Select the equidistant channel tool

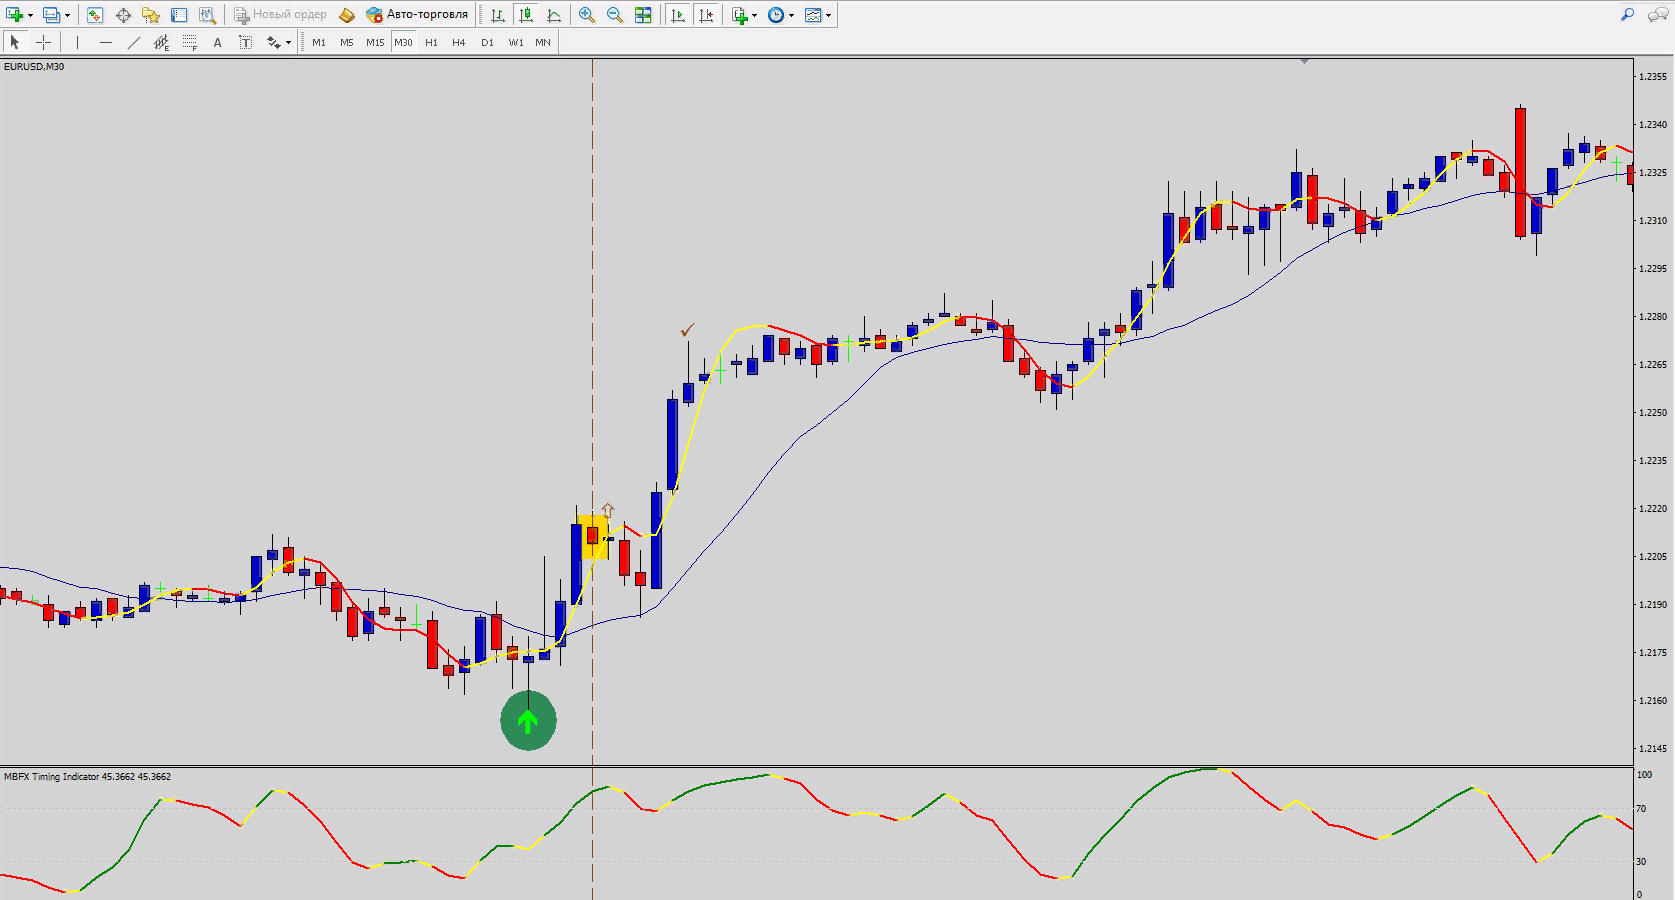click(x=161, y=42)
